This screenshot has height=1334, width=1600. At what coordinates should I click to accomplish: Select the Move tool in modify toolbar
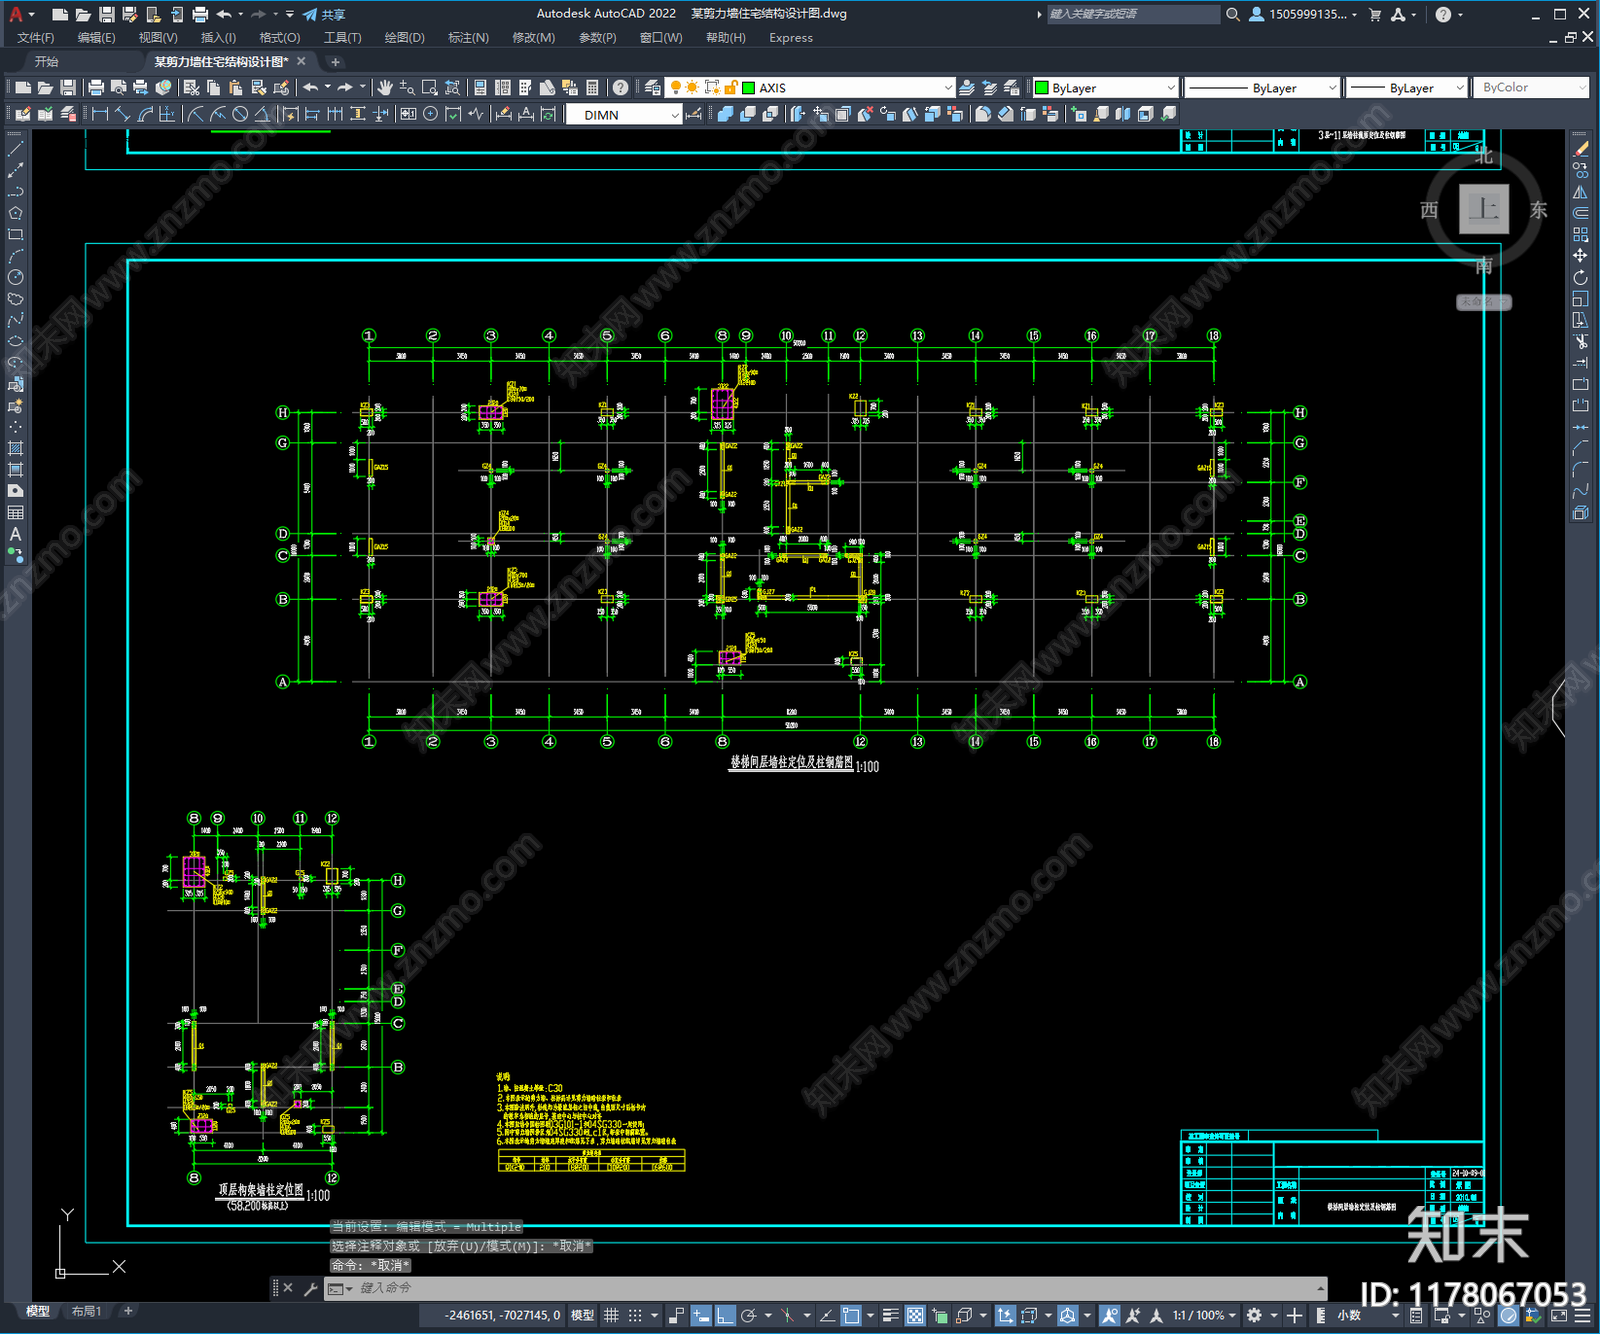1580,256
